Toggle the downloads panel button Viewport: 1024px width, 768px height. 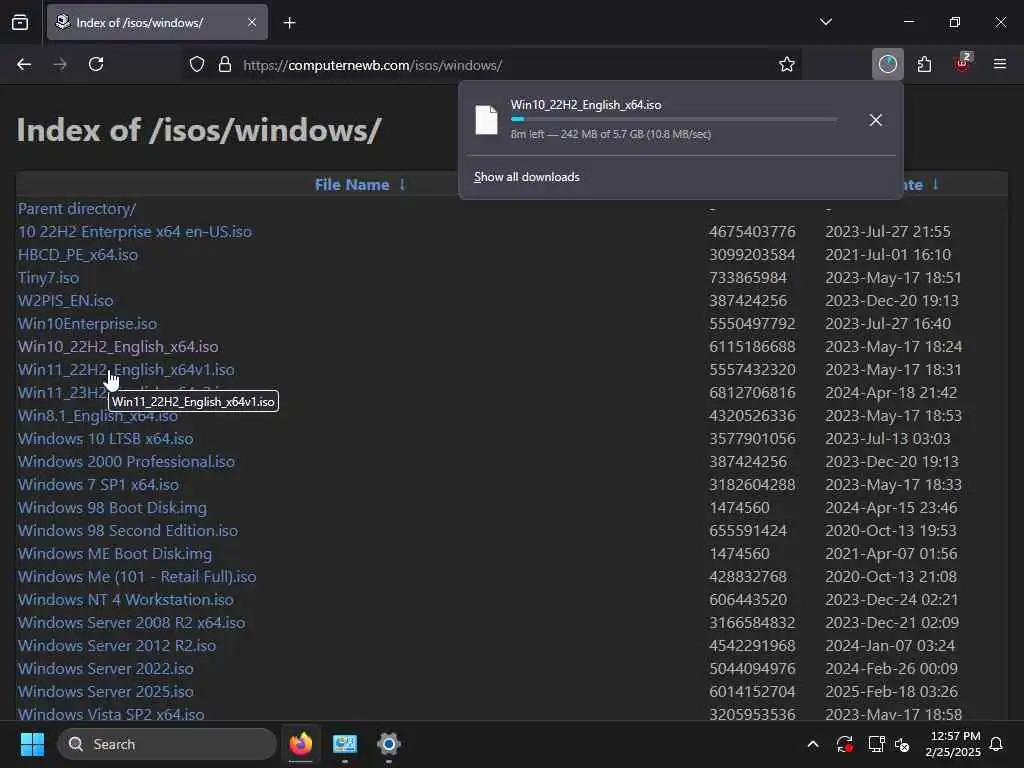click(888, 64)
